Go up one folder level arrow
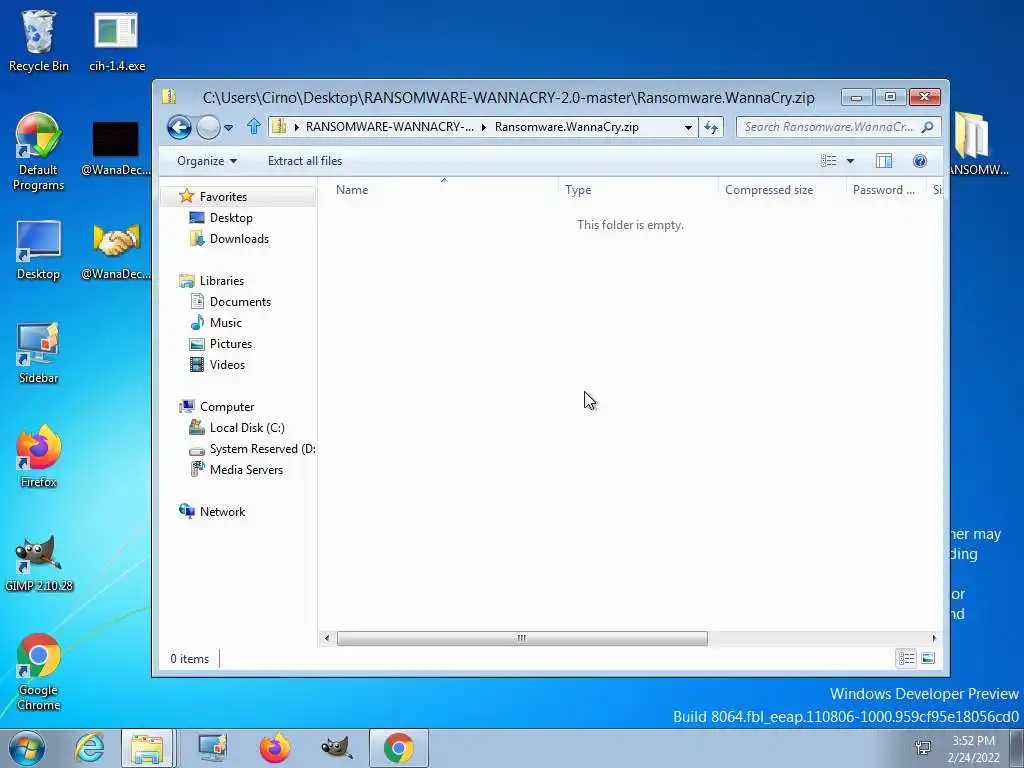The width and height of the screenshot is (1024, 768). 254,127
